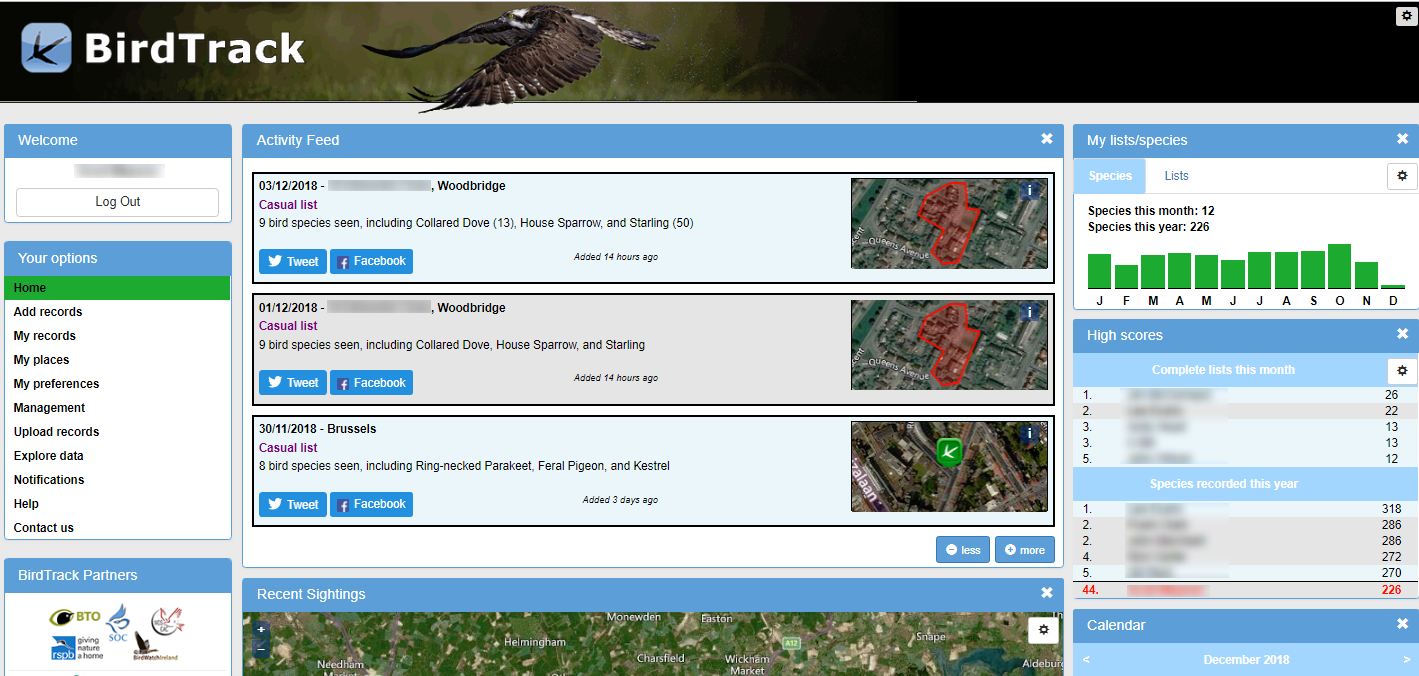Click the Log Out button

coord(117,202)
